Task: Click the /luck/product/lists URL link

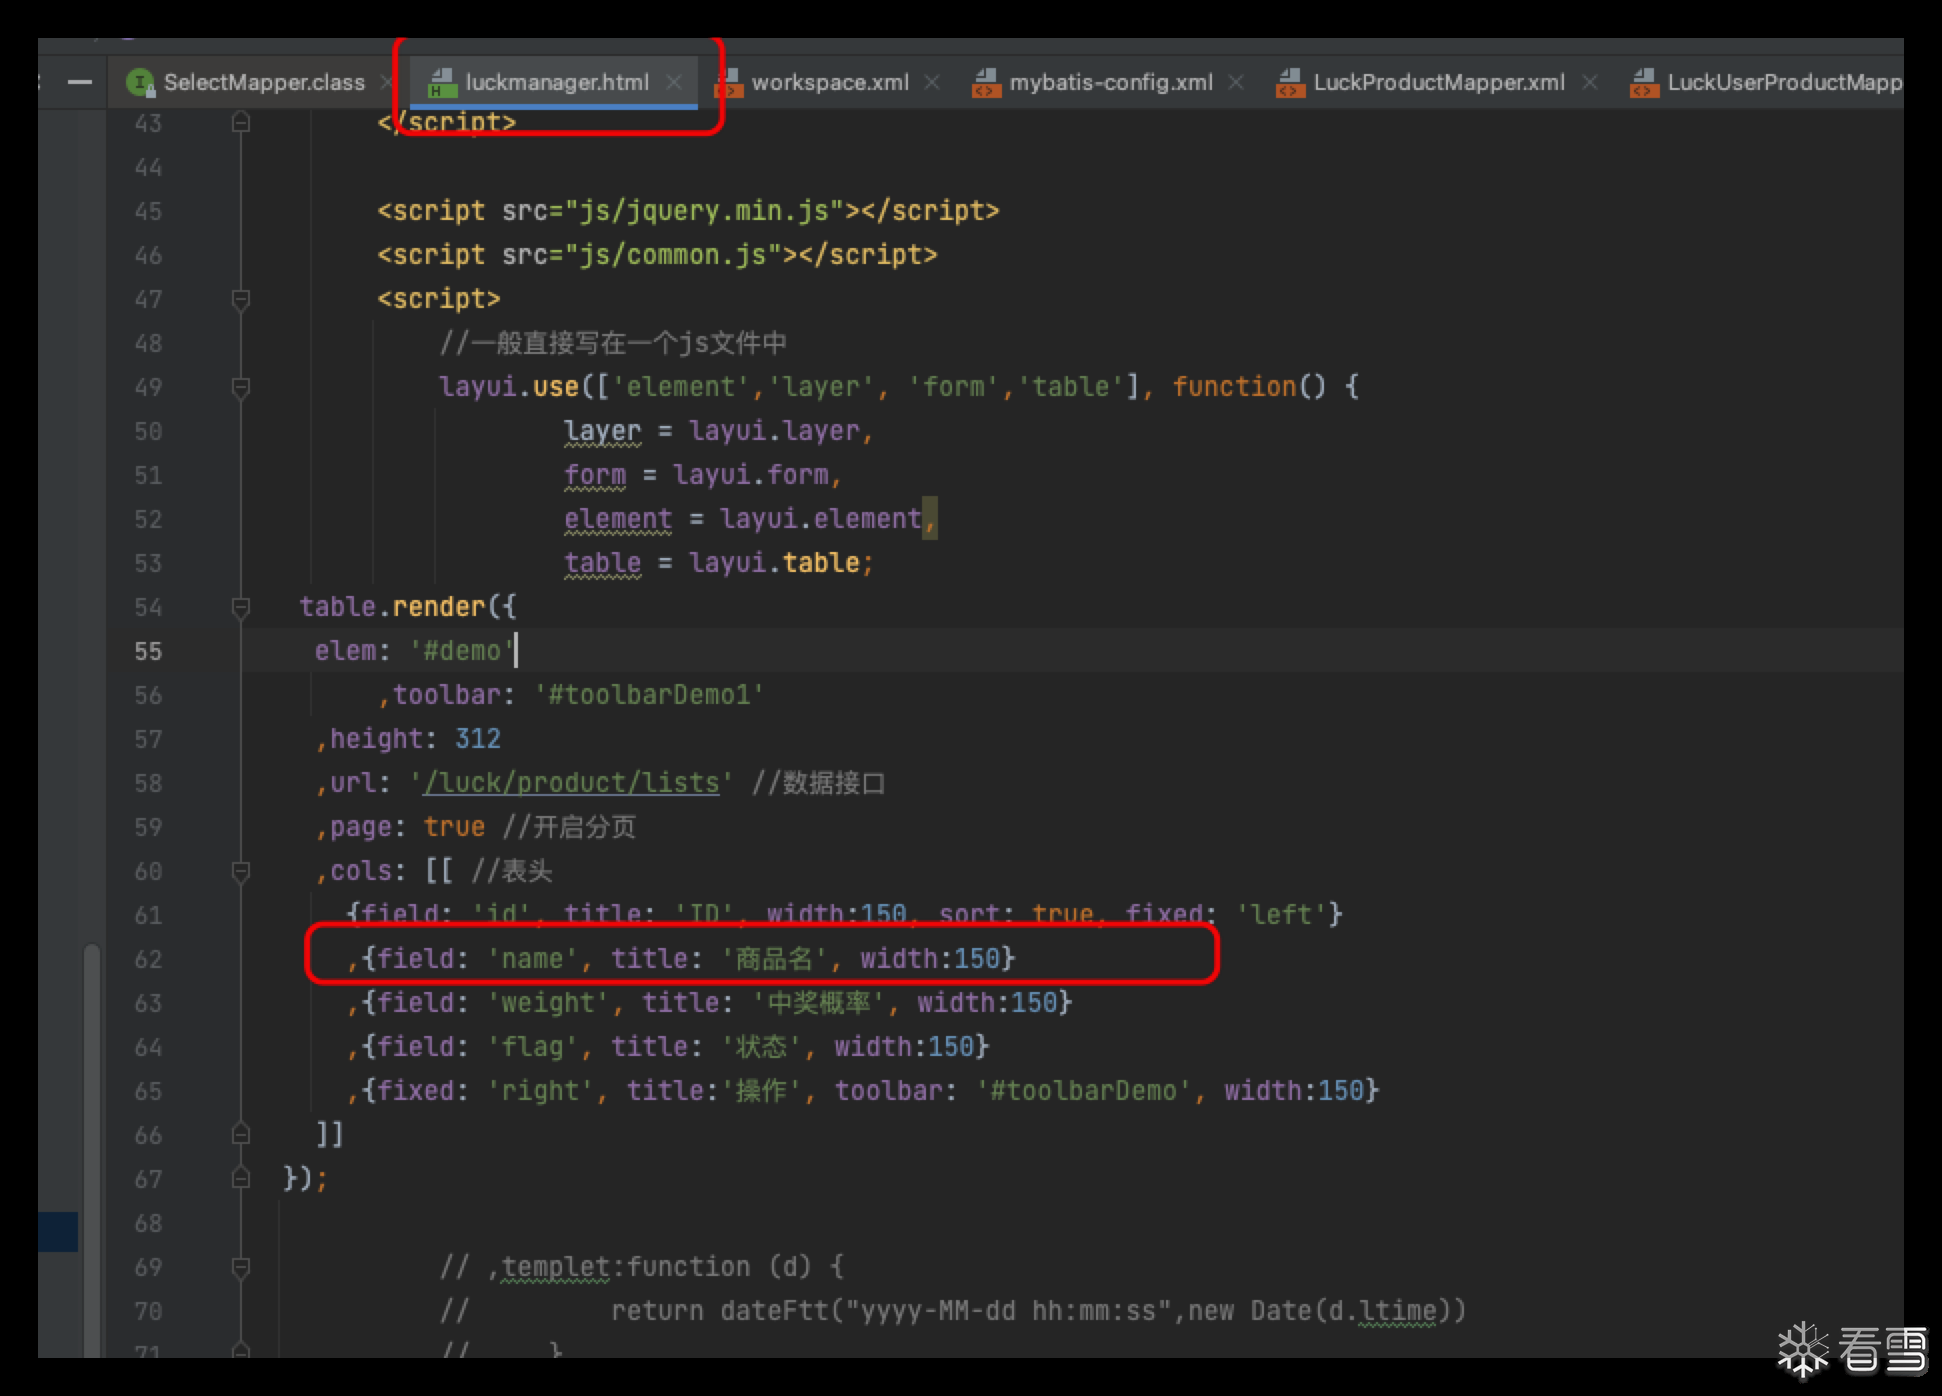Action: pyautogui.click(x=571, y=783)
